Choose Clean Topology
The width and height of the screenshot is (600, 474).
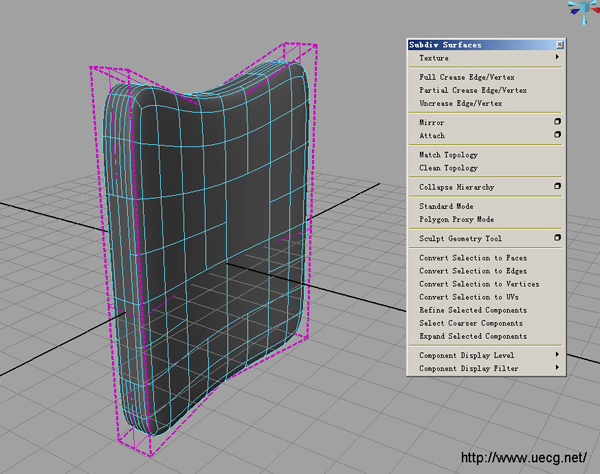coord(448,168)
